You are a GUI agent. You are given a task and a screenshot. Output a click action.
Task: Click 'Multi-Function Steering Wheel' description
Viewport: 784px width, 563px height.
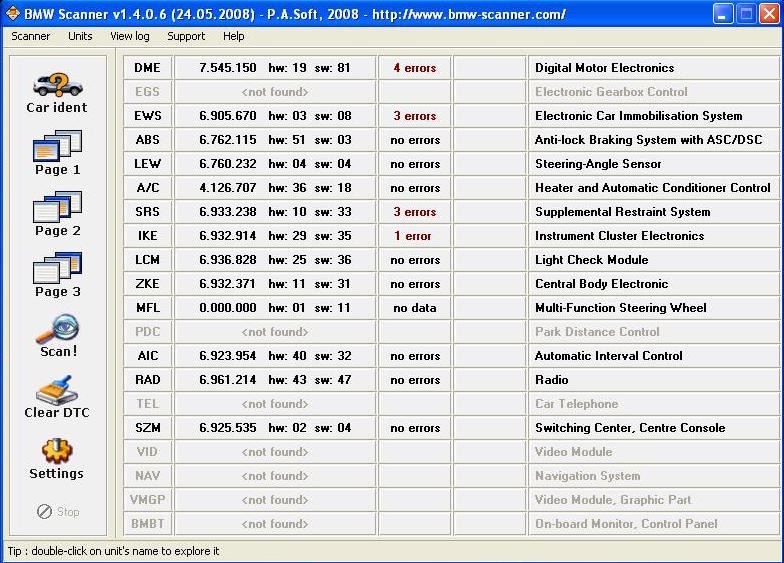[620, 308]
